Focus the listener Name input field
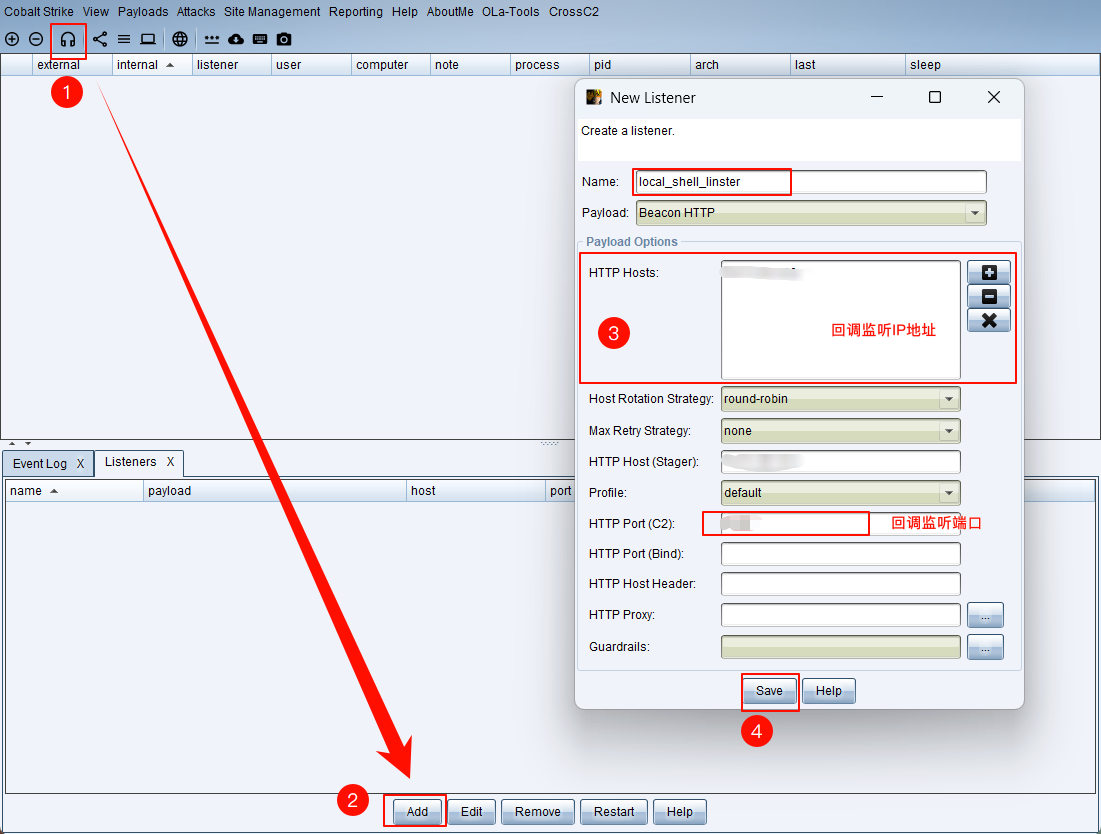Image resolution: width=1101 pixels, height=834 pixels. (811, 182)
